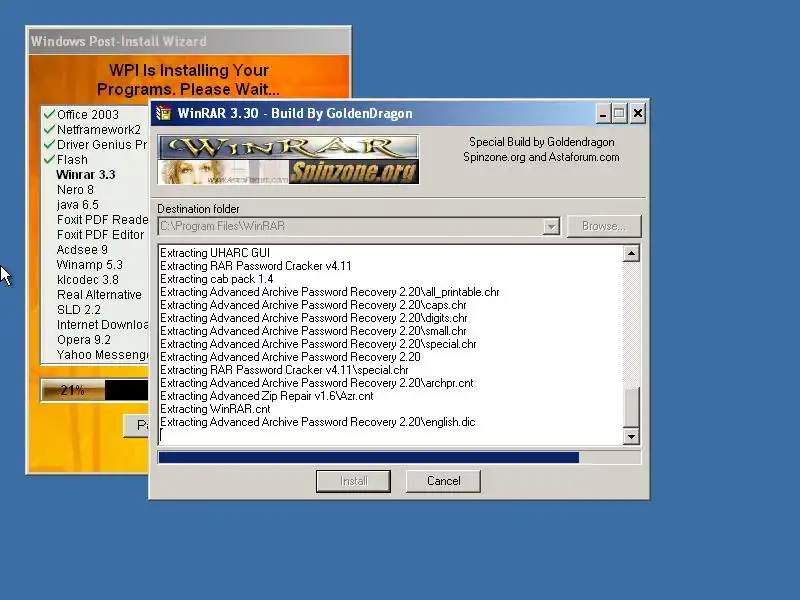Select 'klcodec 3.8' in WPI list
The width and height of the screenshot is (800, 600).
tap(88, 280)
